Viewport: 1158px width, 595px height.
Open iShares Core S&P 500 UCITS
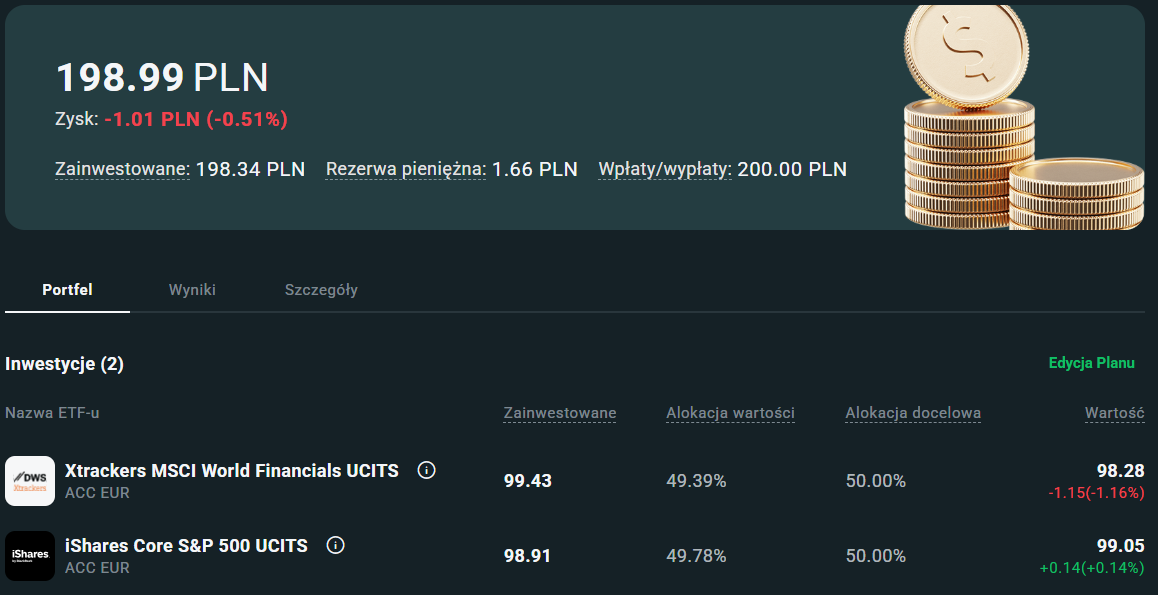click(x=186, y=545)
